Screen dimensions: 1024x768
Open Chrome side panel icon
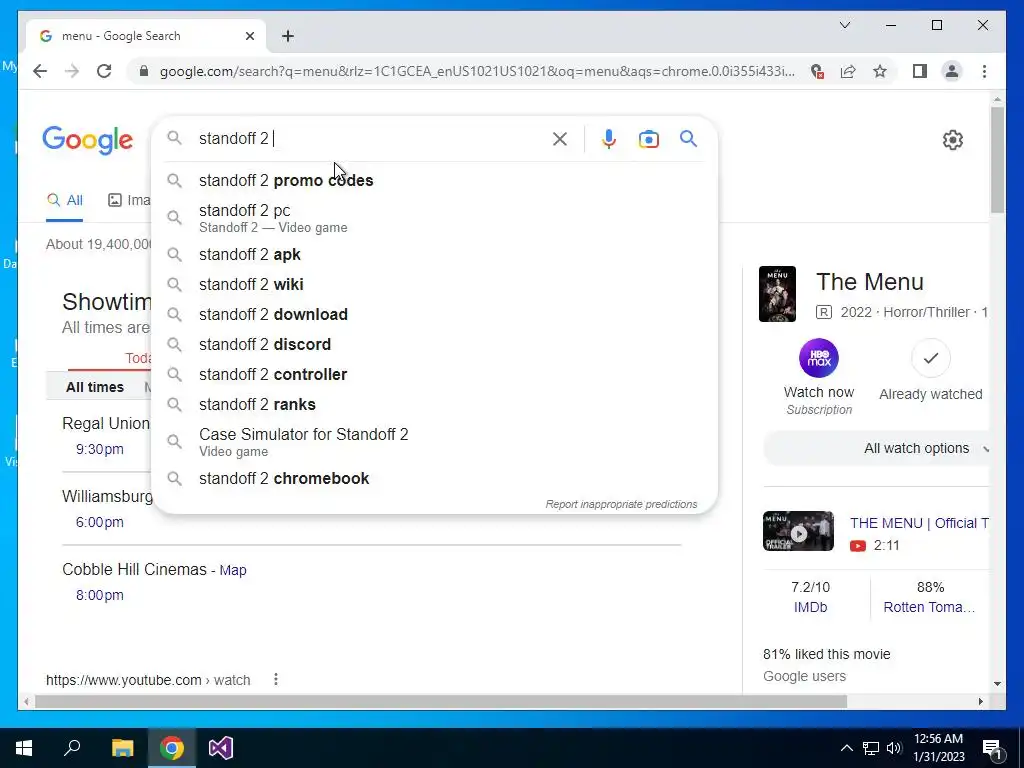coord(920,71)
